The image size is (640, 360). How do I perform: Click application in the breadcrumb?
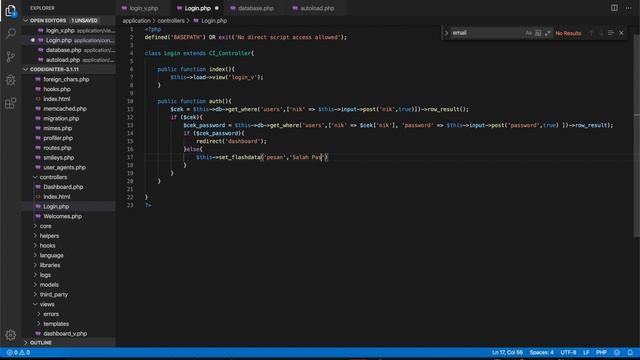tap(136, 21)
